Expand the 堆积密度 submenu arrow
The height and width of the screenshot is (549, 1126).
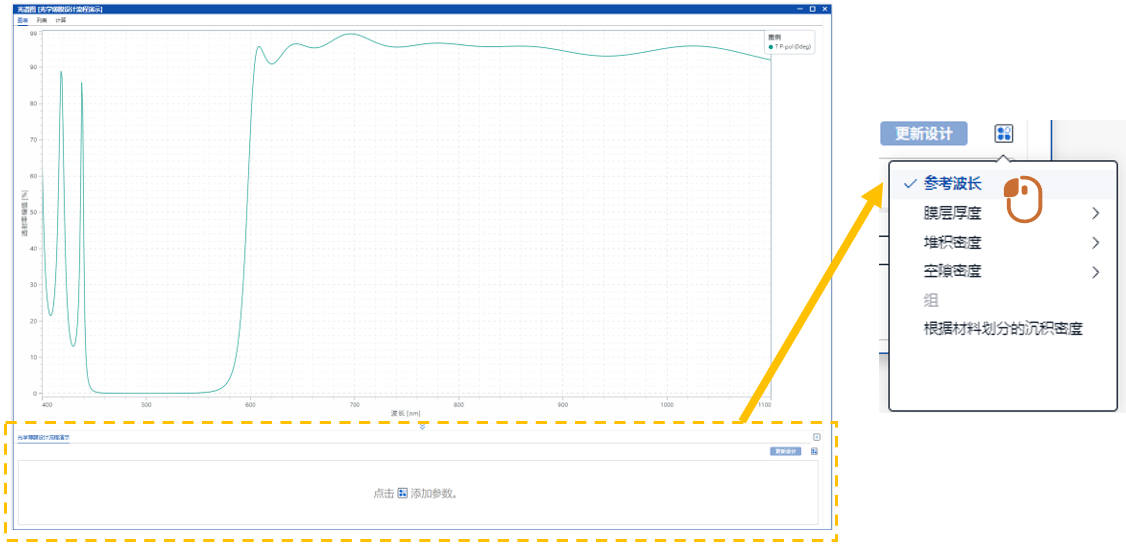[1096, 242]
